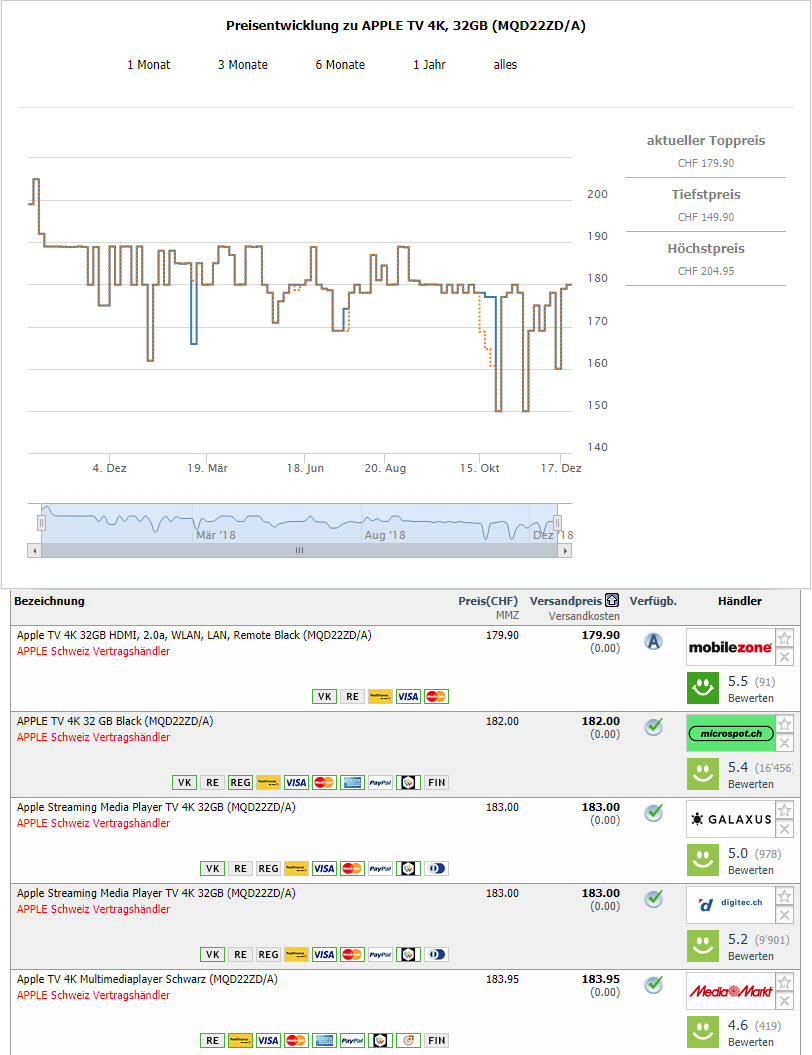Image resolution: width=812 pixels, height=1055 pixels.
Task: Click mobilezone's availability status icon
Action: coord(653,641)
